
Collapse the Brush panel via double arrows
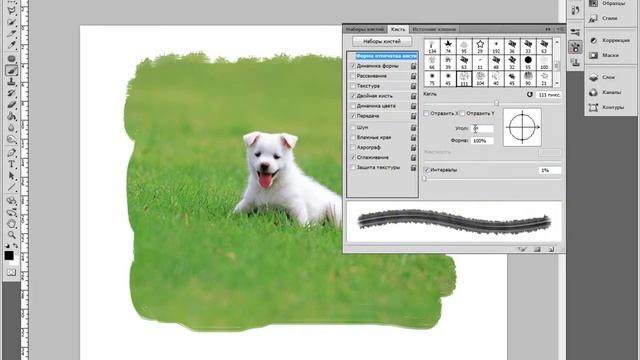548,29
